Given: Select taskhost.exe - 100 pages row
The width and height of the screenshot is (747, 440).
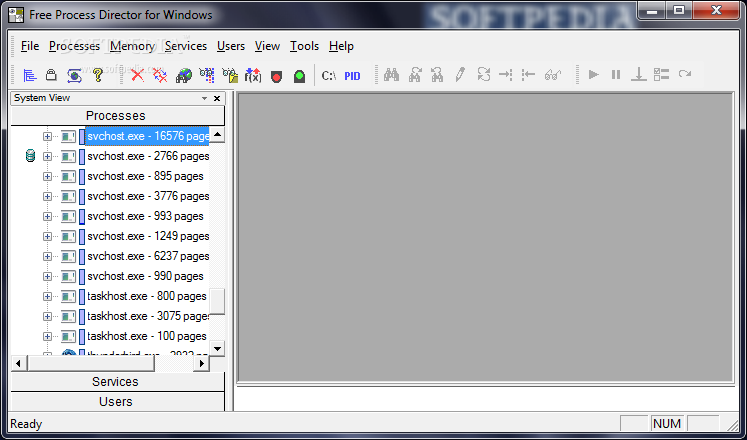Looking at the screenshot, I should point(147,336).
